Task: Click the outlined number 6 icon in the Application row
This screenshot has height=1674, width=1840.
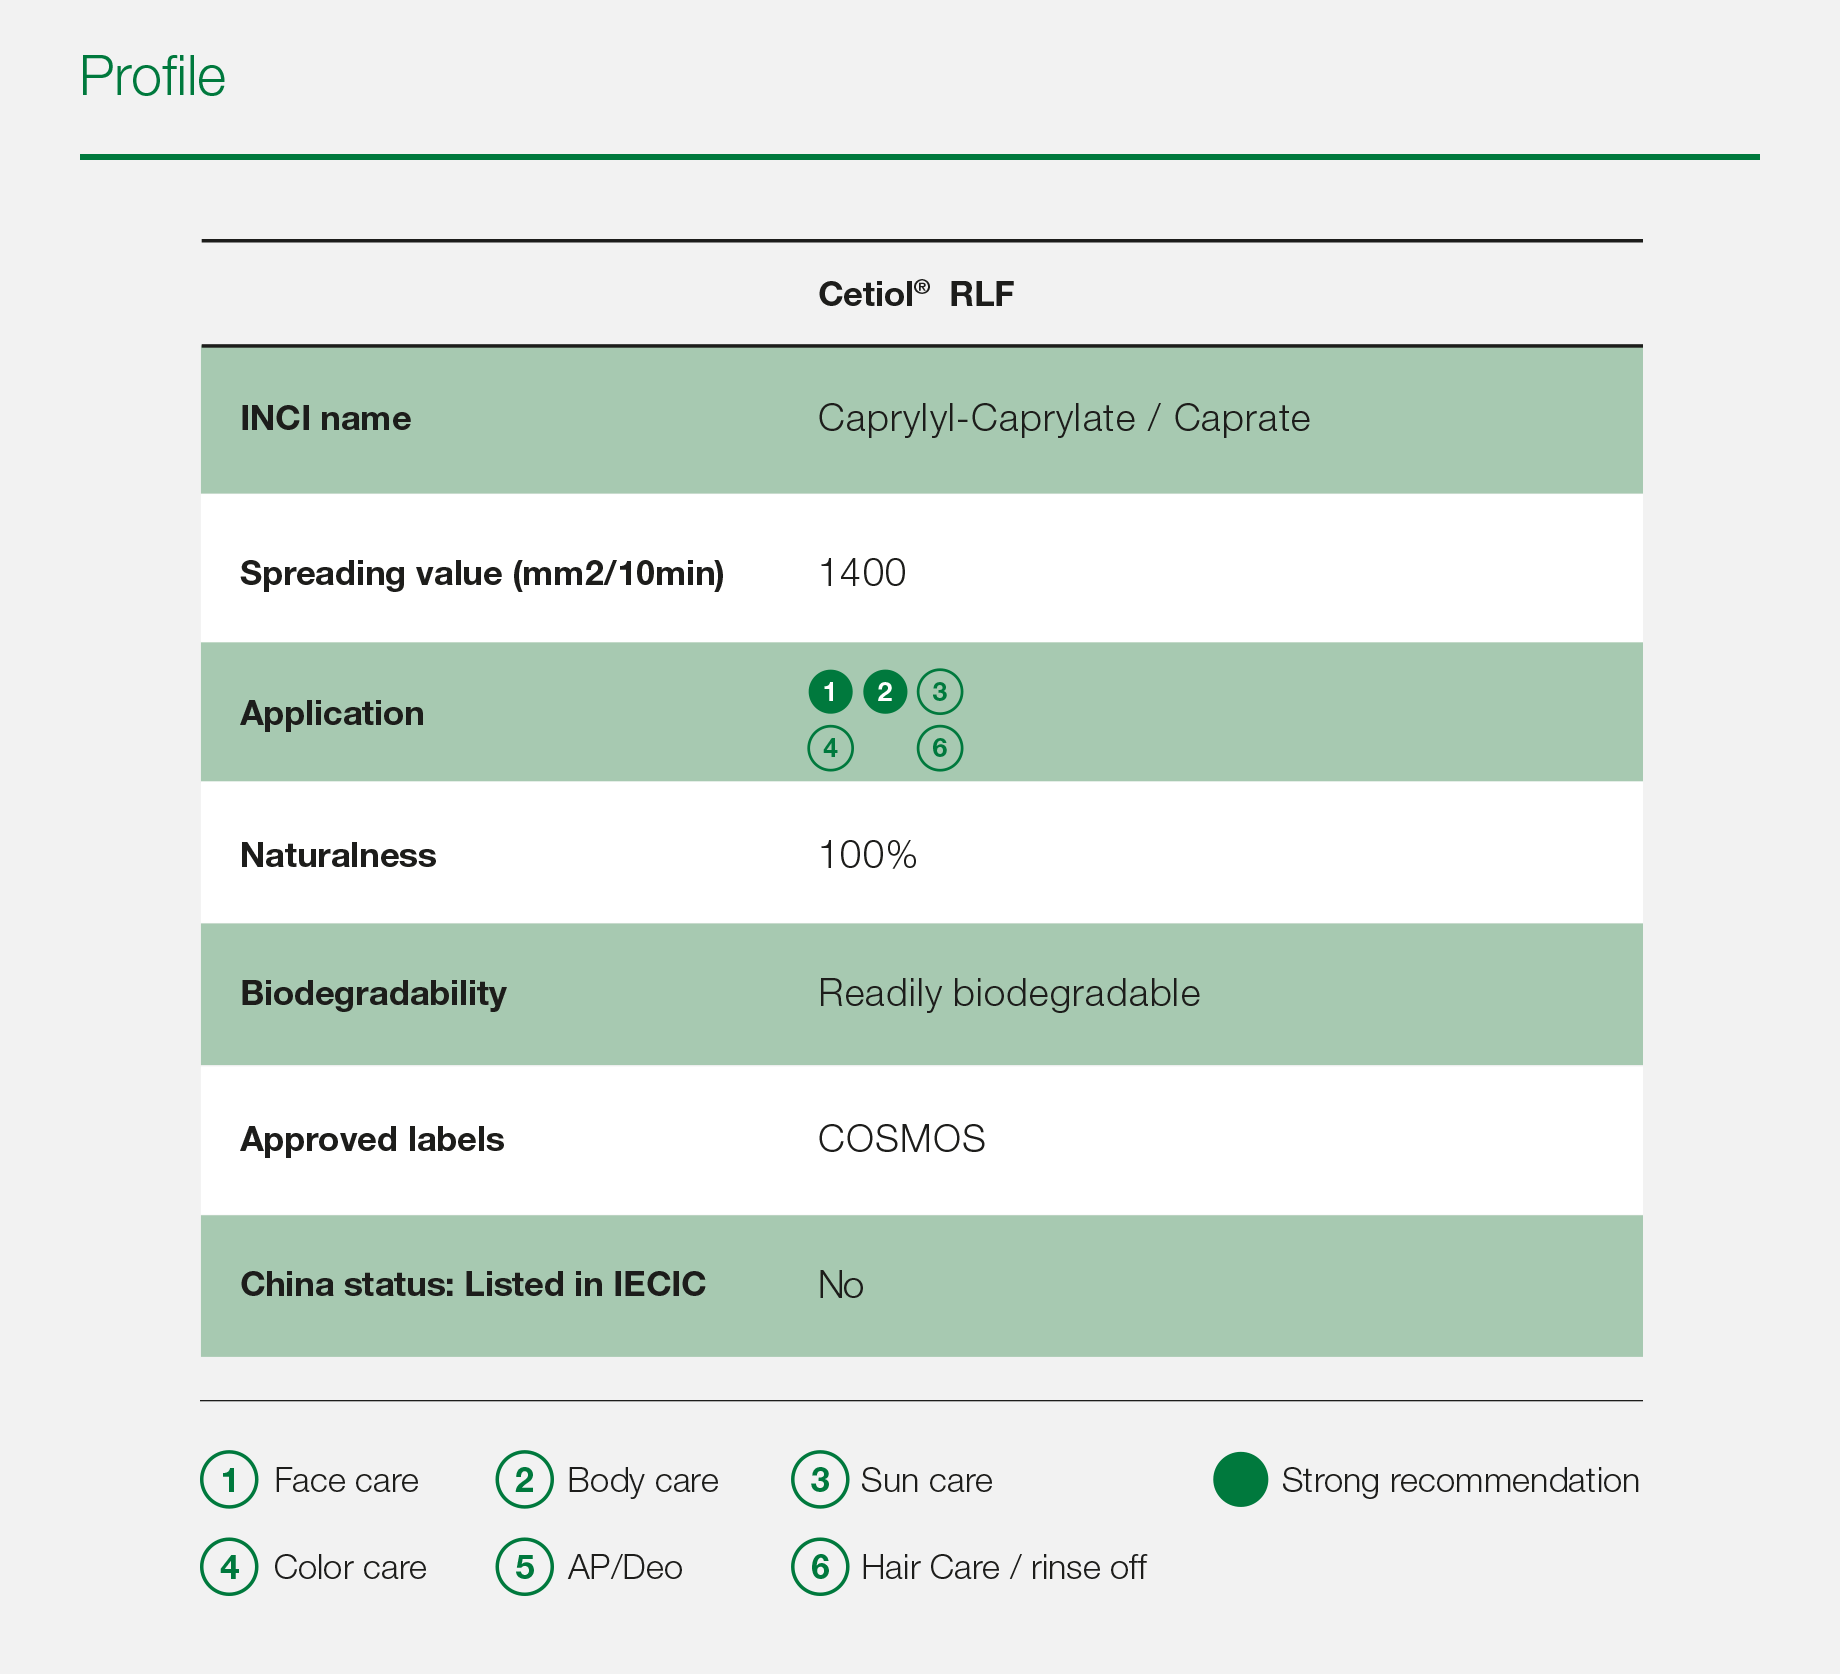Action: 940,748
